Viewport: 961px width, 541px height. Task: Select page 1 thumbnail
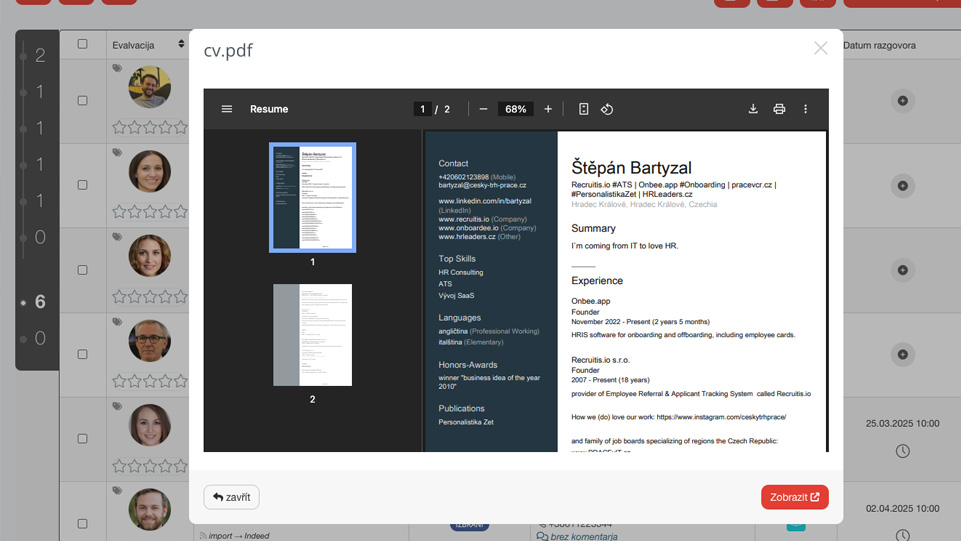click(313, 197)
